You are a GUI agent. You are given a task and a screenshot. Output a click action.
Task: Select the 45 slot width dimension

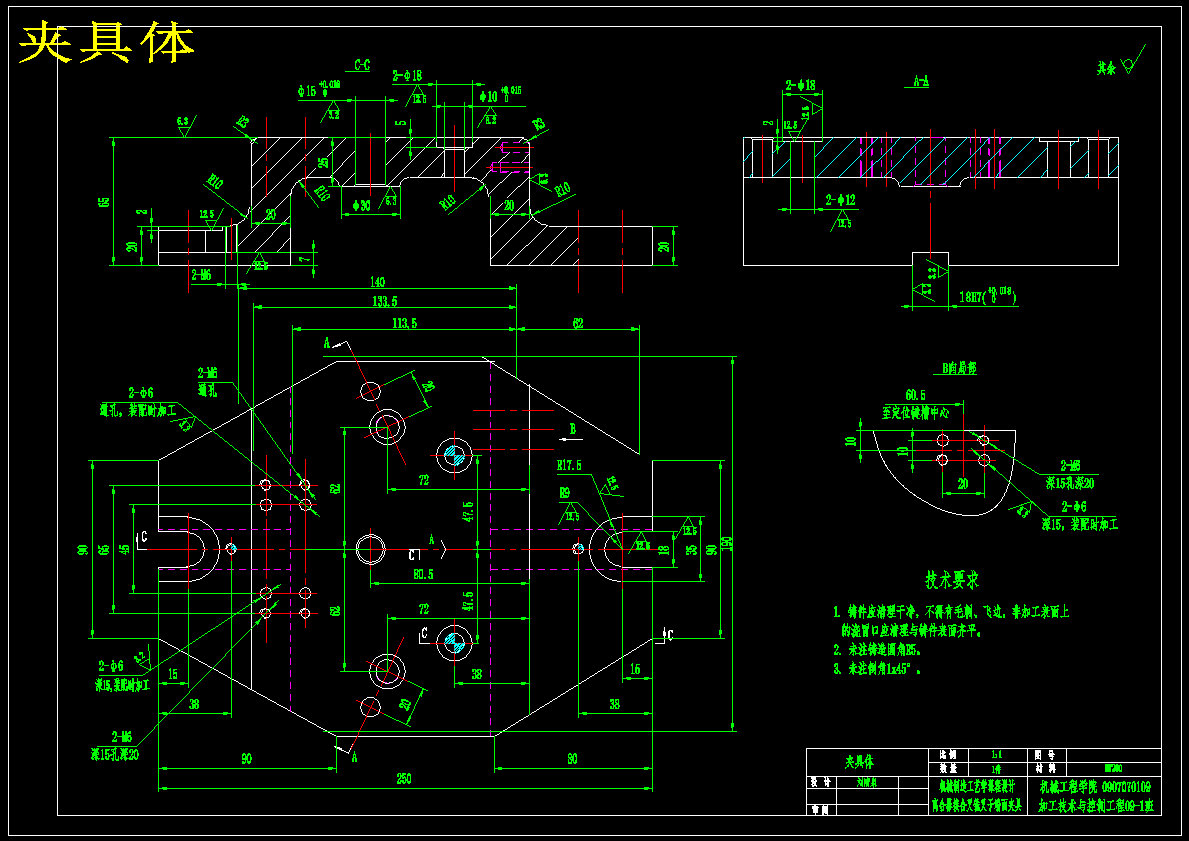click(124, 549)
